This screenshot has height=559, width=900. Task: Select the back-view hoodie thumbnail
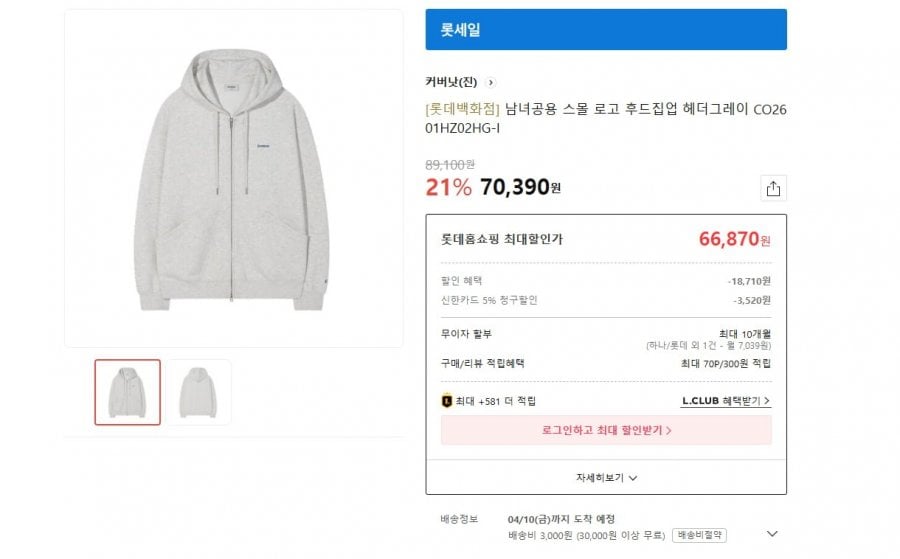tap(198, 392)
